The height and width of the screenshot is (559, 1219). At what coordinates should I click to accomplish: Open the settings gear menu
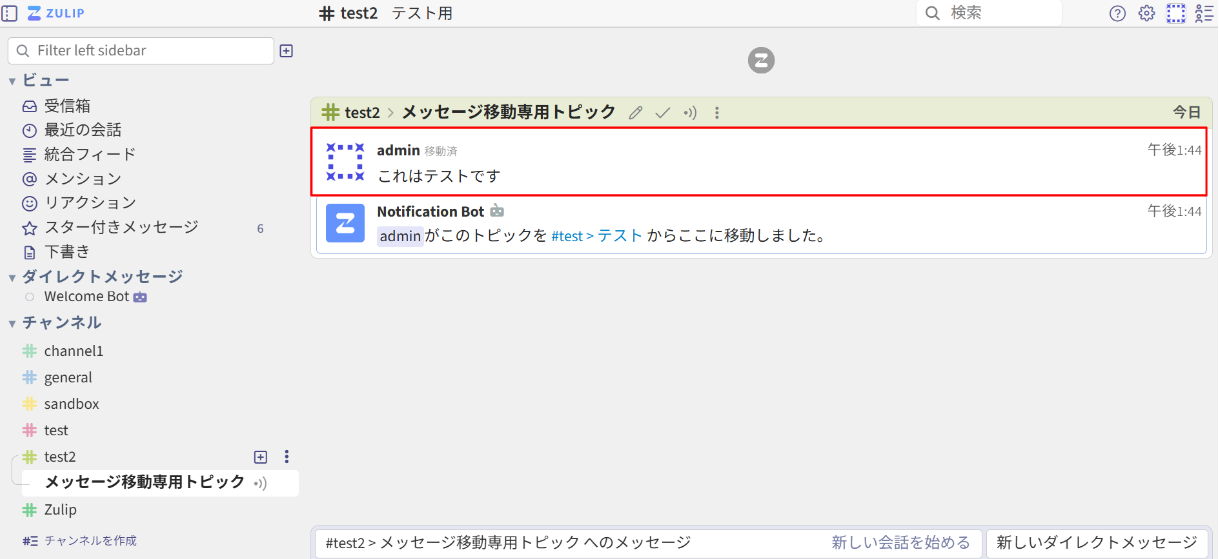tap(1147, 13)
